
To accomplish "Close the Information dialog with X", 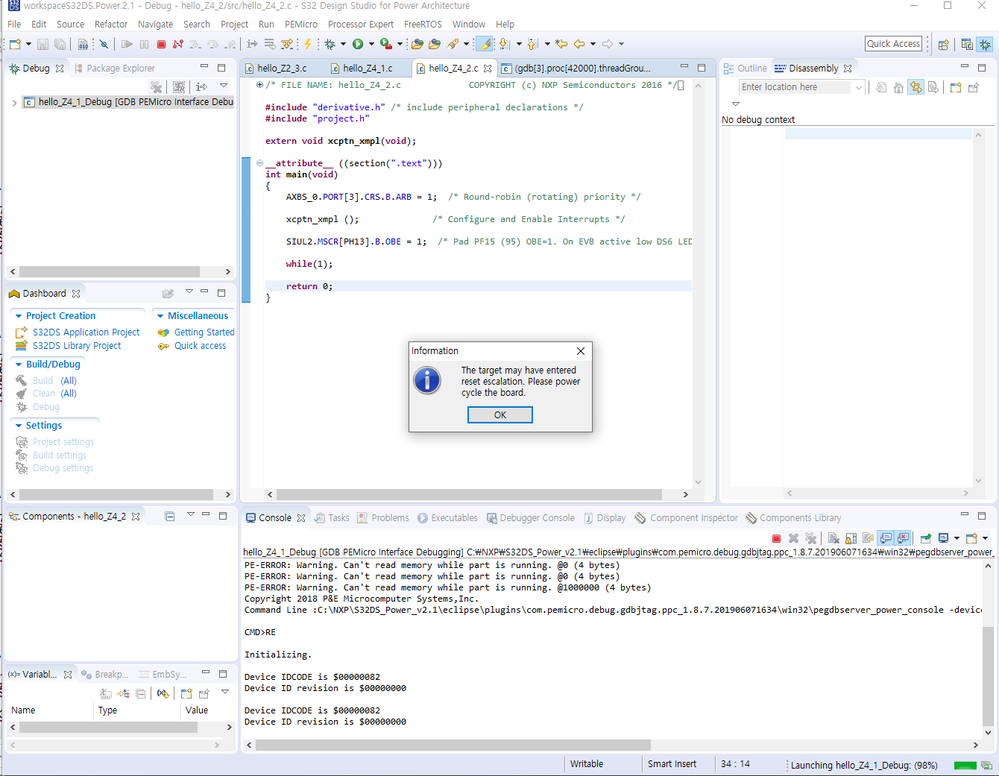I will point(580,351).
